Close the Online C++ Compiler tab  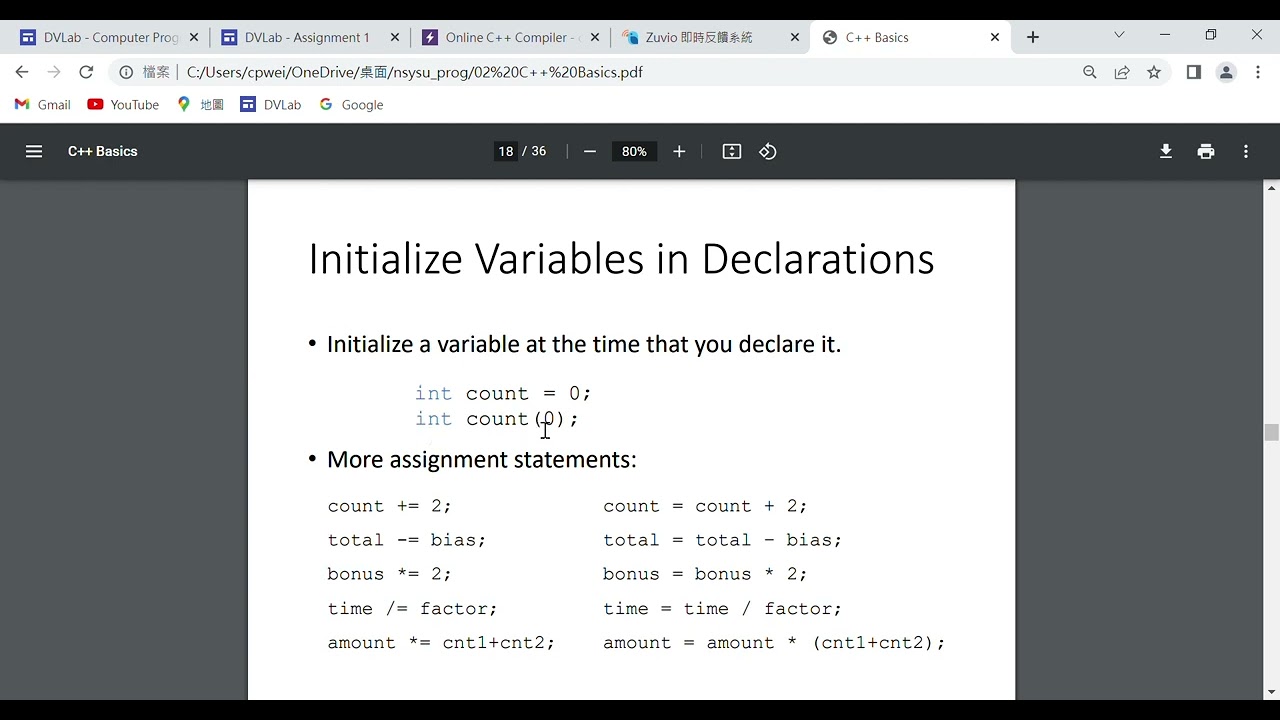tap(594, 37)
